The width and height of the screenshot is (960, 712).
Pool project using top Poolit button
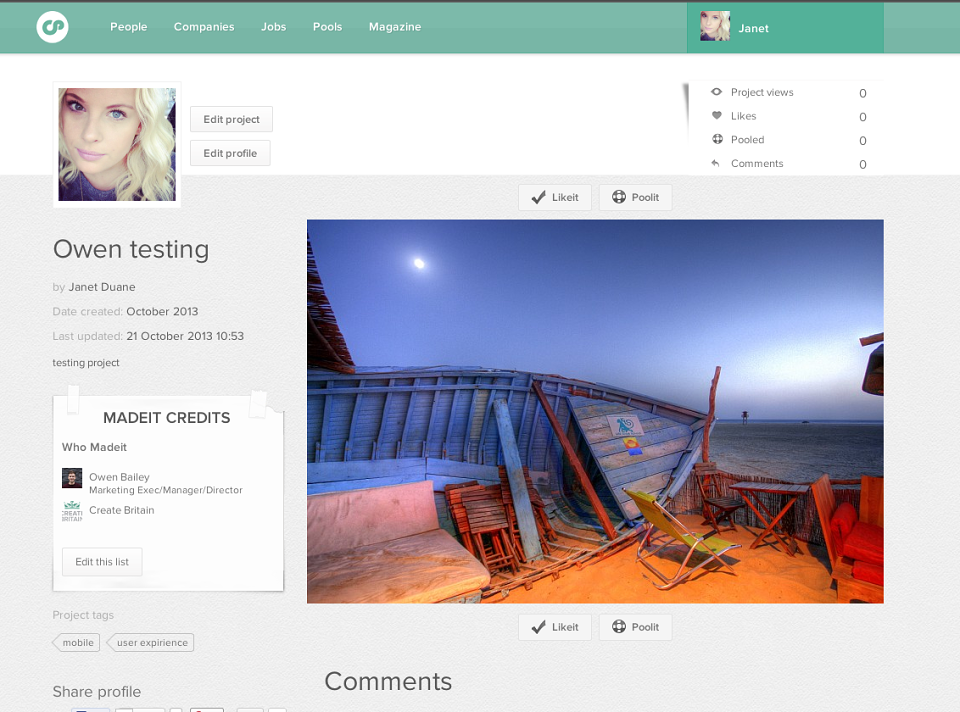[x=636, y=197]
